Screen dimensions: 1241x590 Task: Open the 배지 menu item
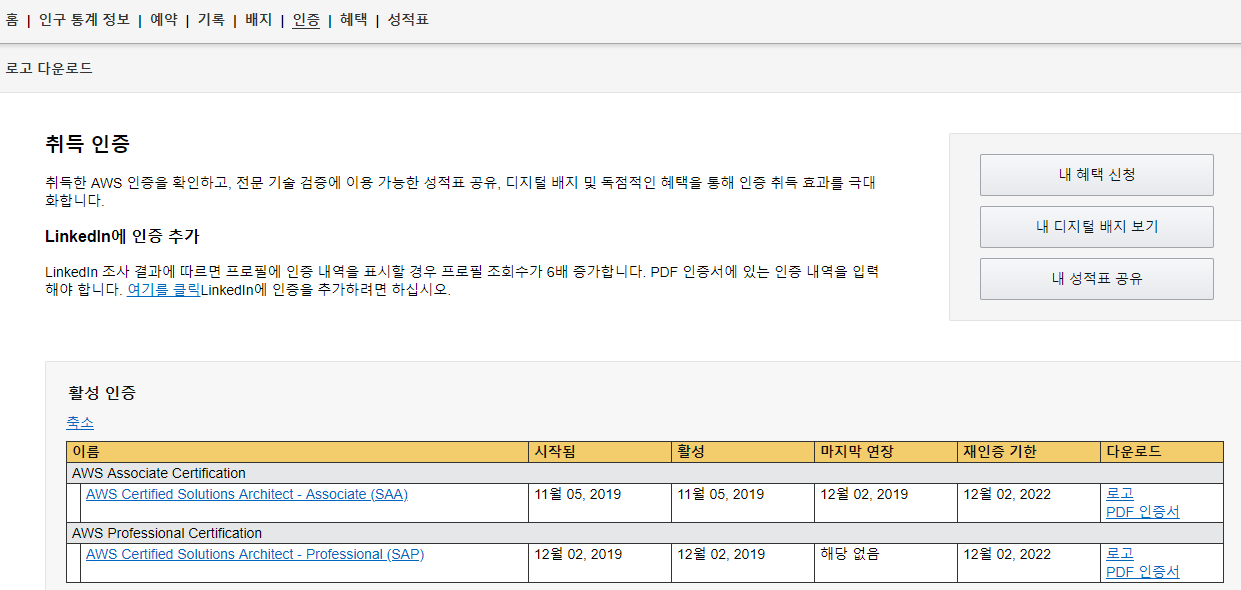tap(258, 19)
